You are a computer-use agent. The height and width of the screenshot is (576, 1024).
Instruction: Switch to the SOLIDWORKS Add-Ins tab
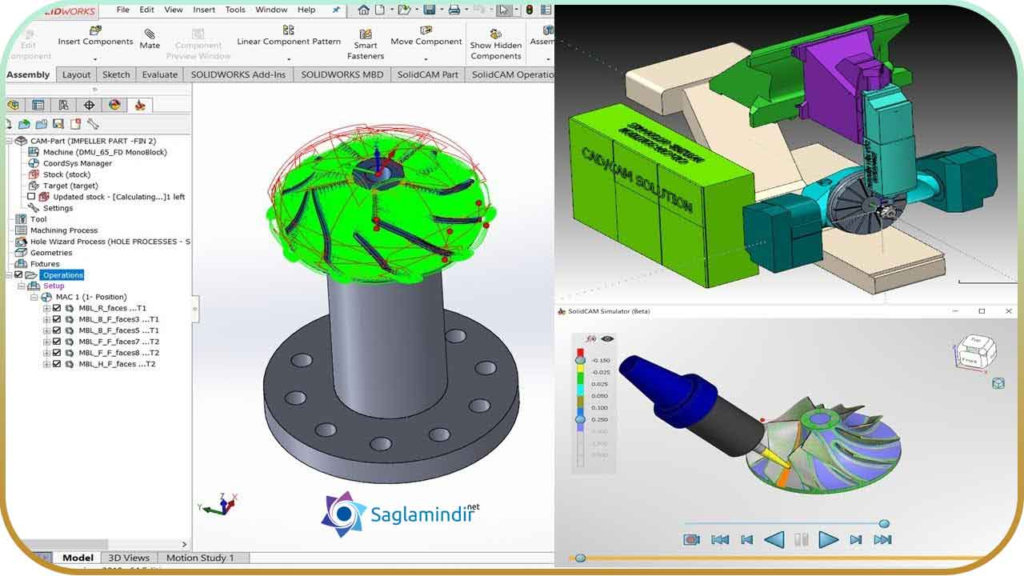tap(238, 74)
